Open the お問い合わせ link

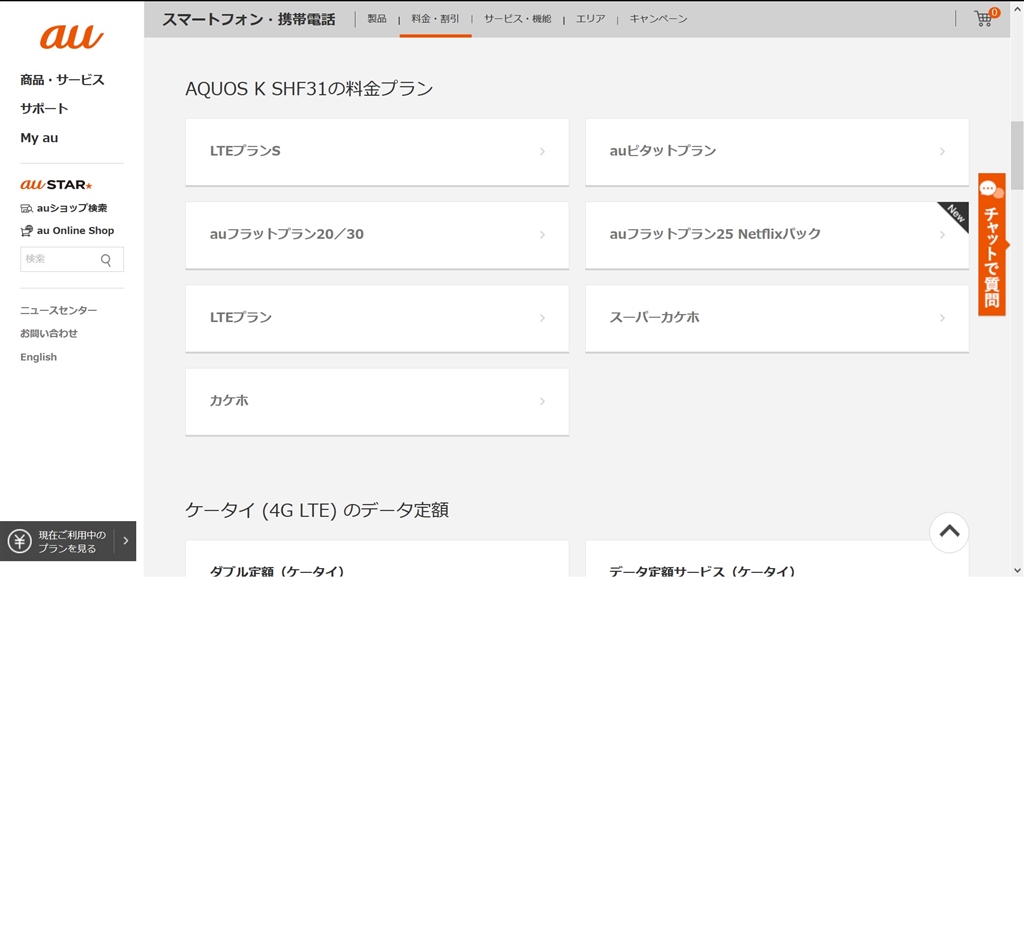(x=49, y=334)
